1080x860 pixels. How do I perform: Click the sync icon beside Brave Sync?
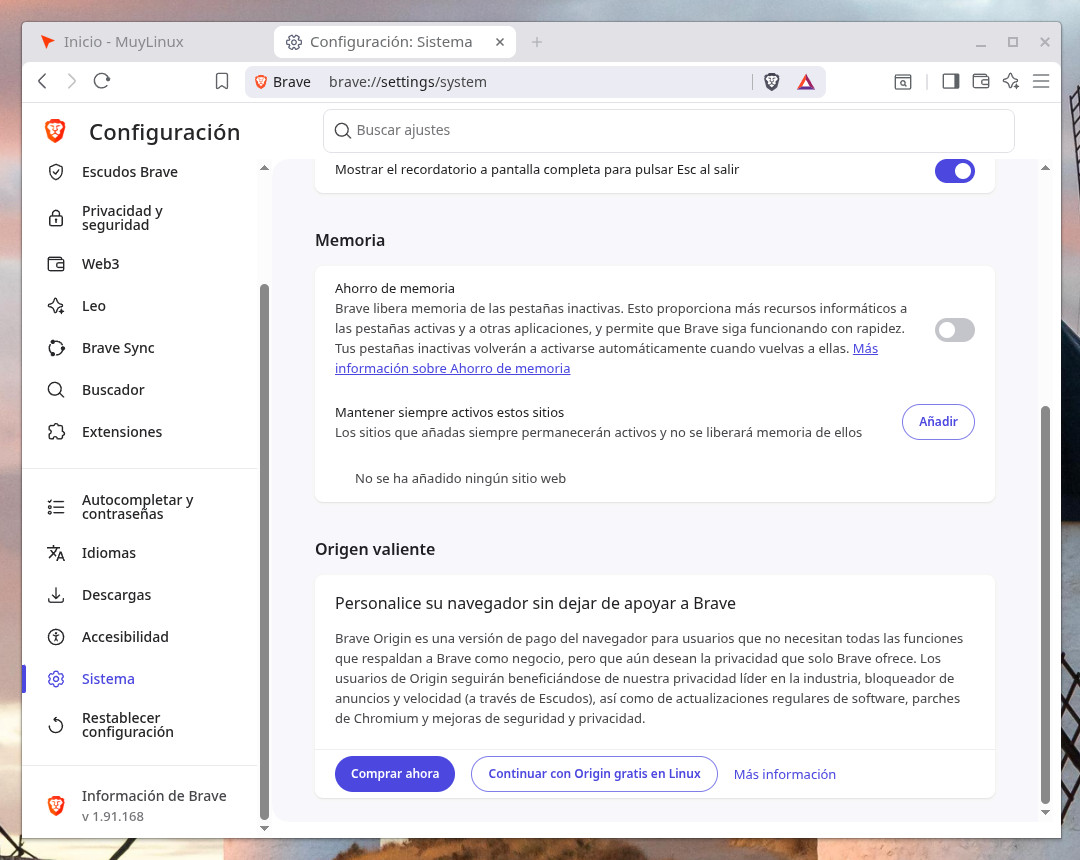click(x=56, y=348)
